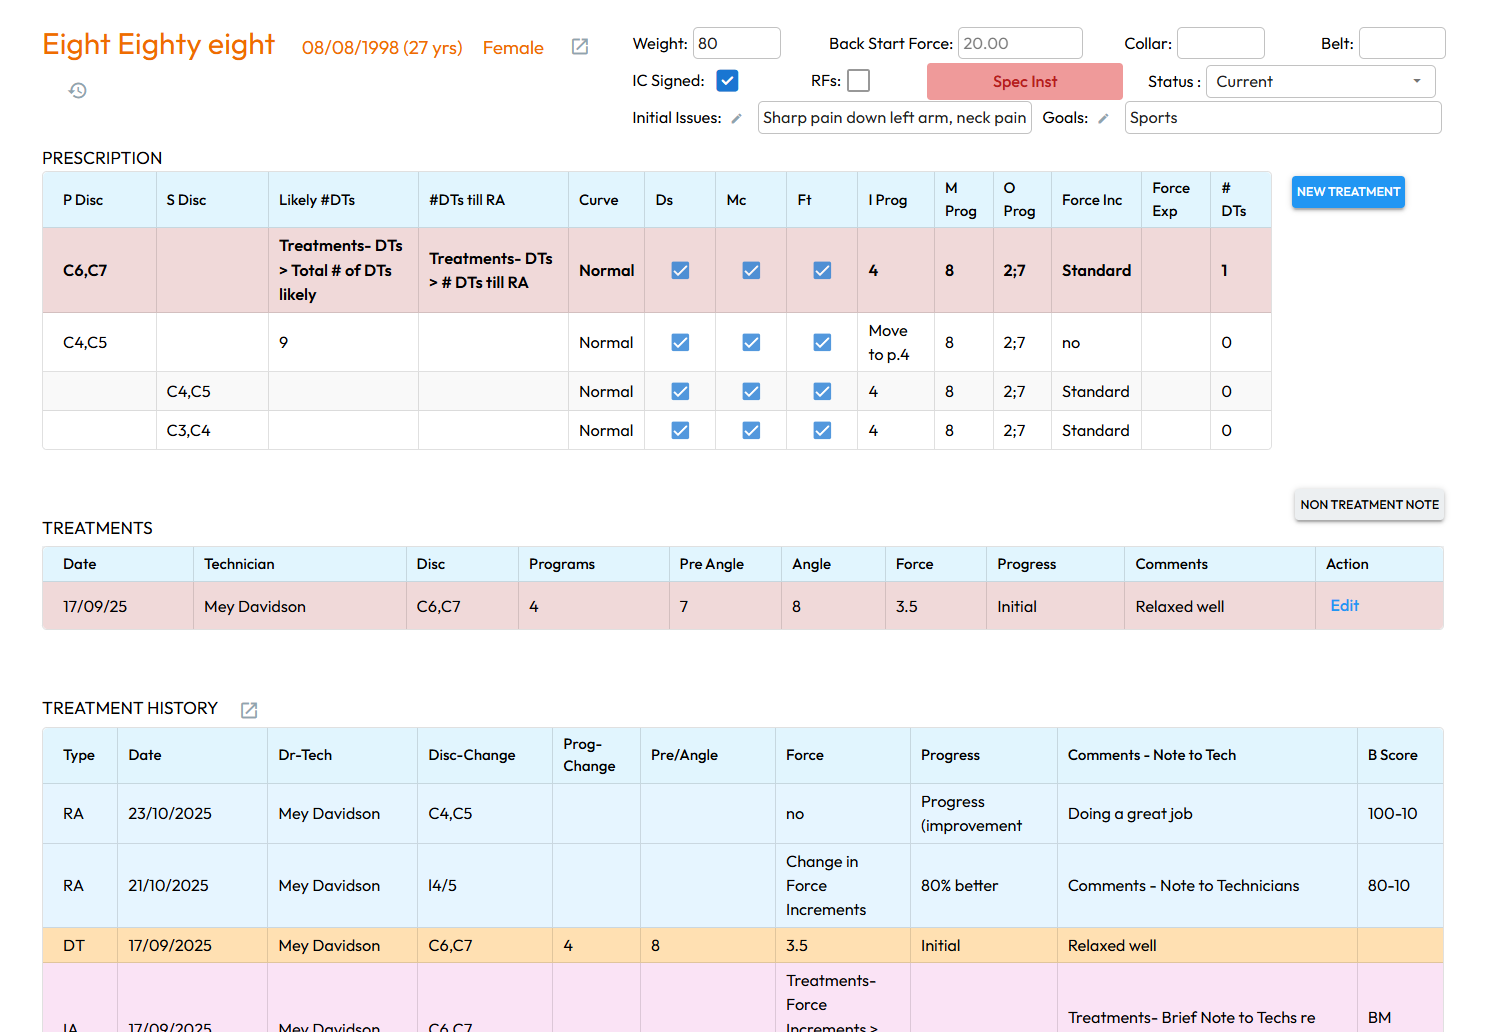Click the Weight input field
The height and width of the screenshot is (1032, 1494).
(x=737, y=43)
